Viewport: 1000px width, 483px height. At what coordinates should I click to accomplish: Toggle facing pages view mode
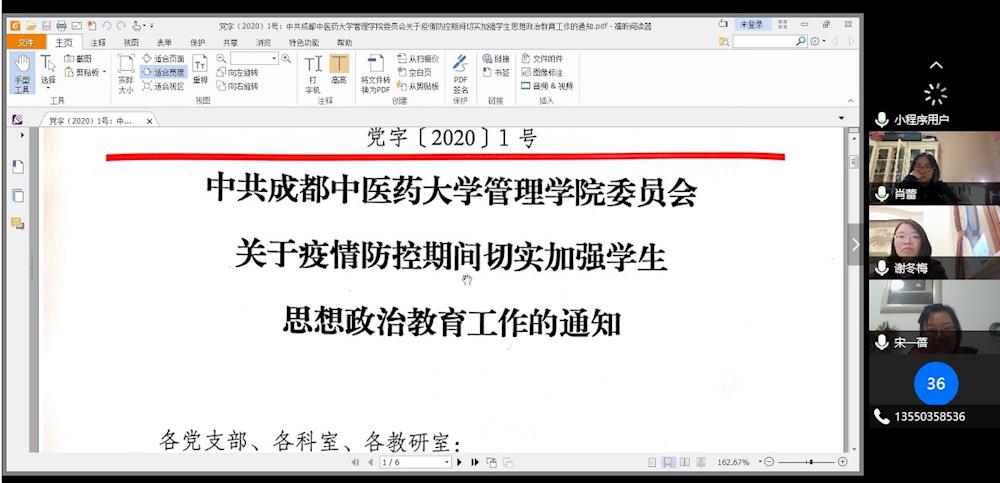685,462
